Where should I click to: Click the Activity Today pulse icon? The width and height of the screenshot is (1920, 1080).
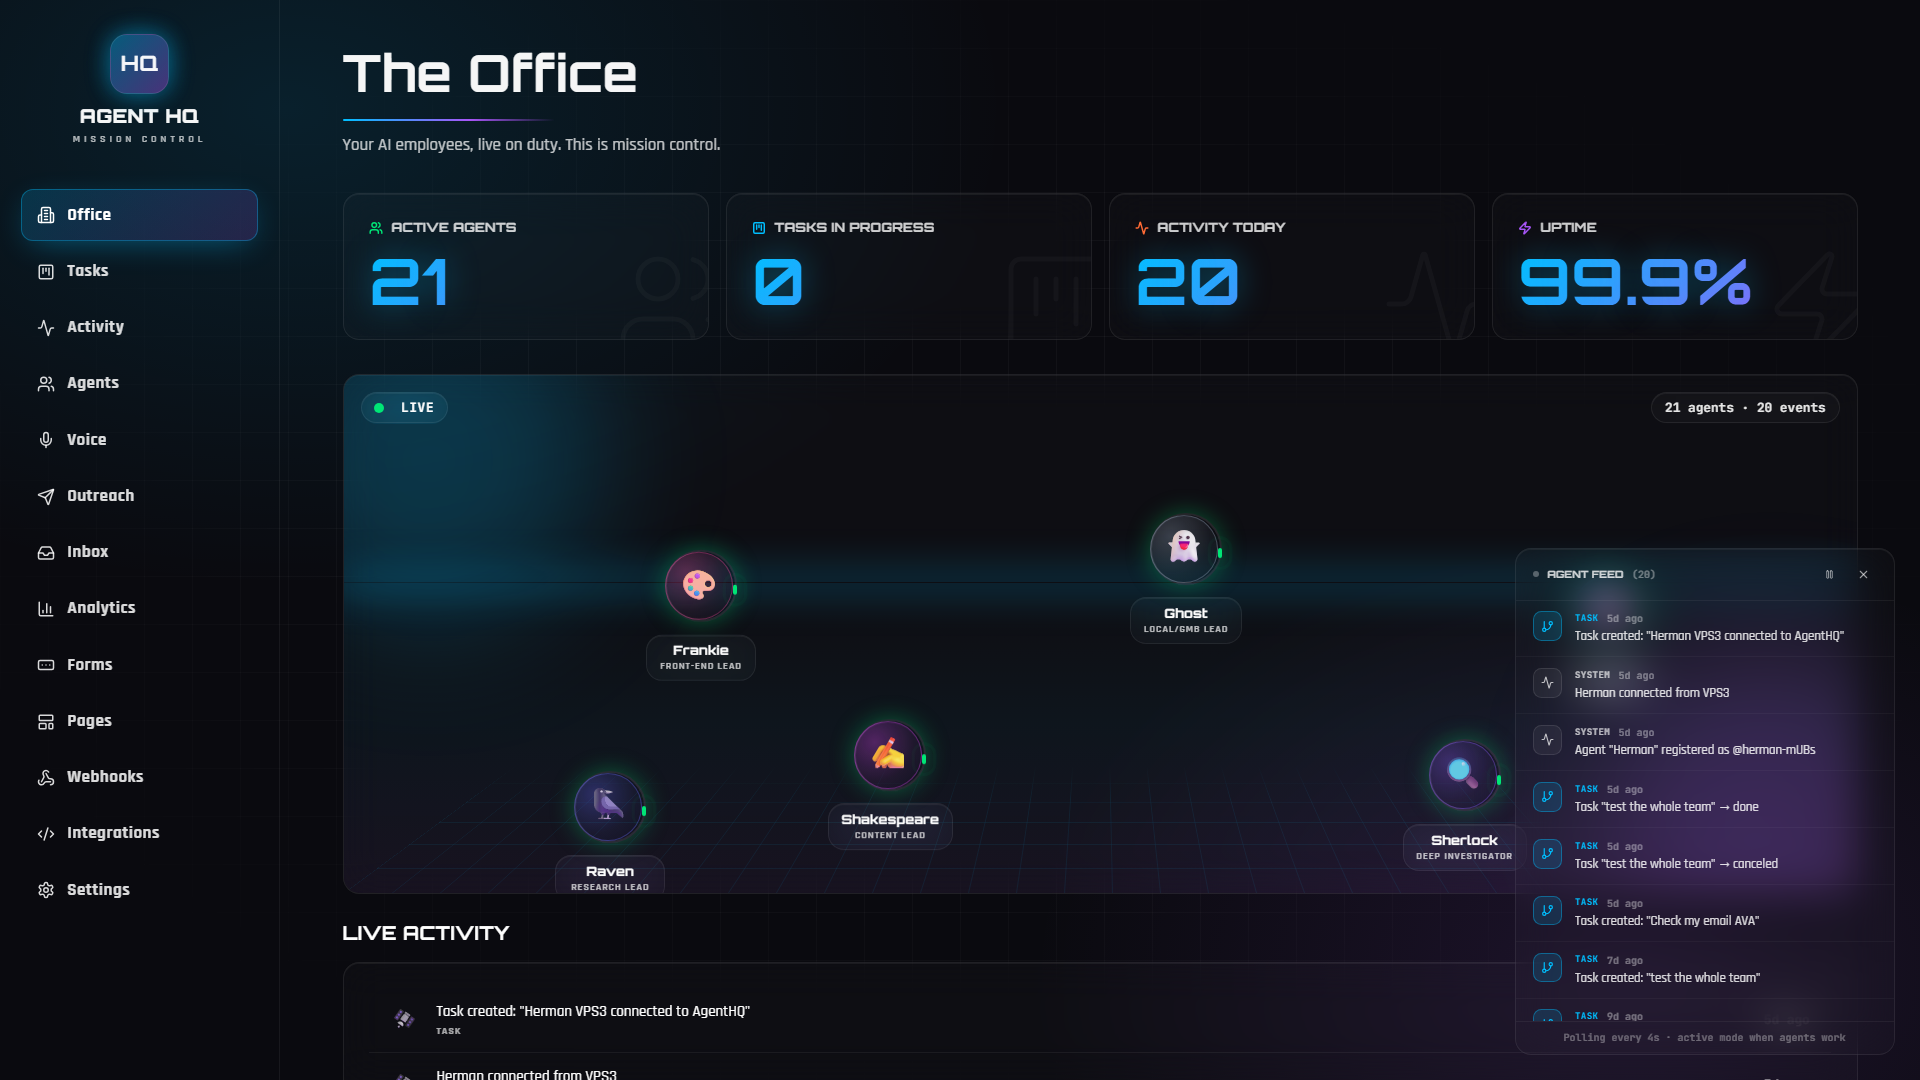pos(1142,228)
